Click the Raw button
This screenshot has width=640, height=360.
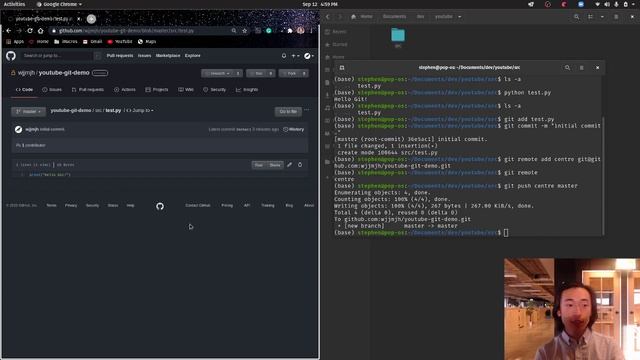point(258,165)
